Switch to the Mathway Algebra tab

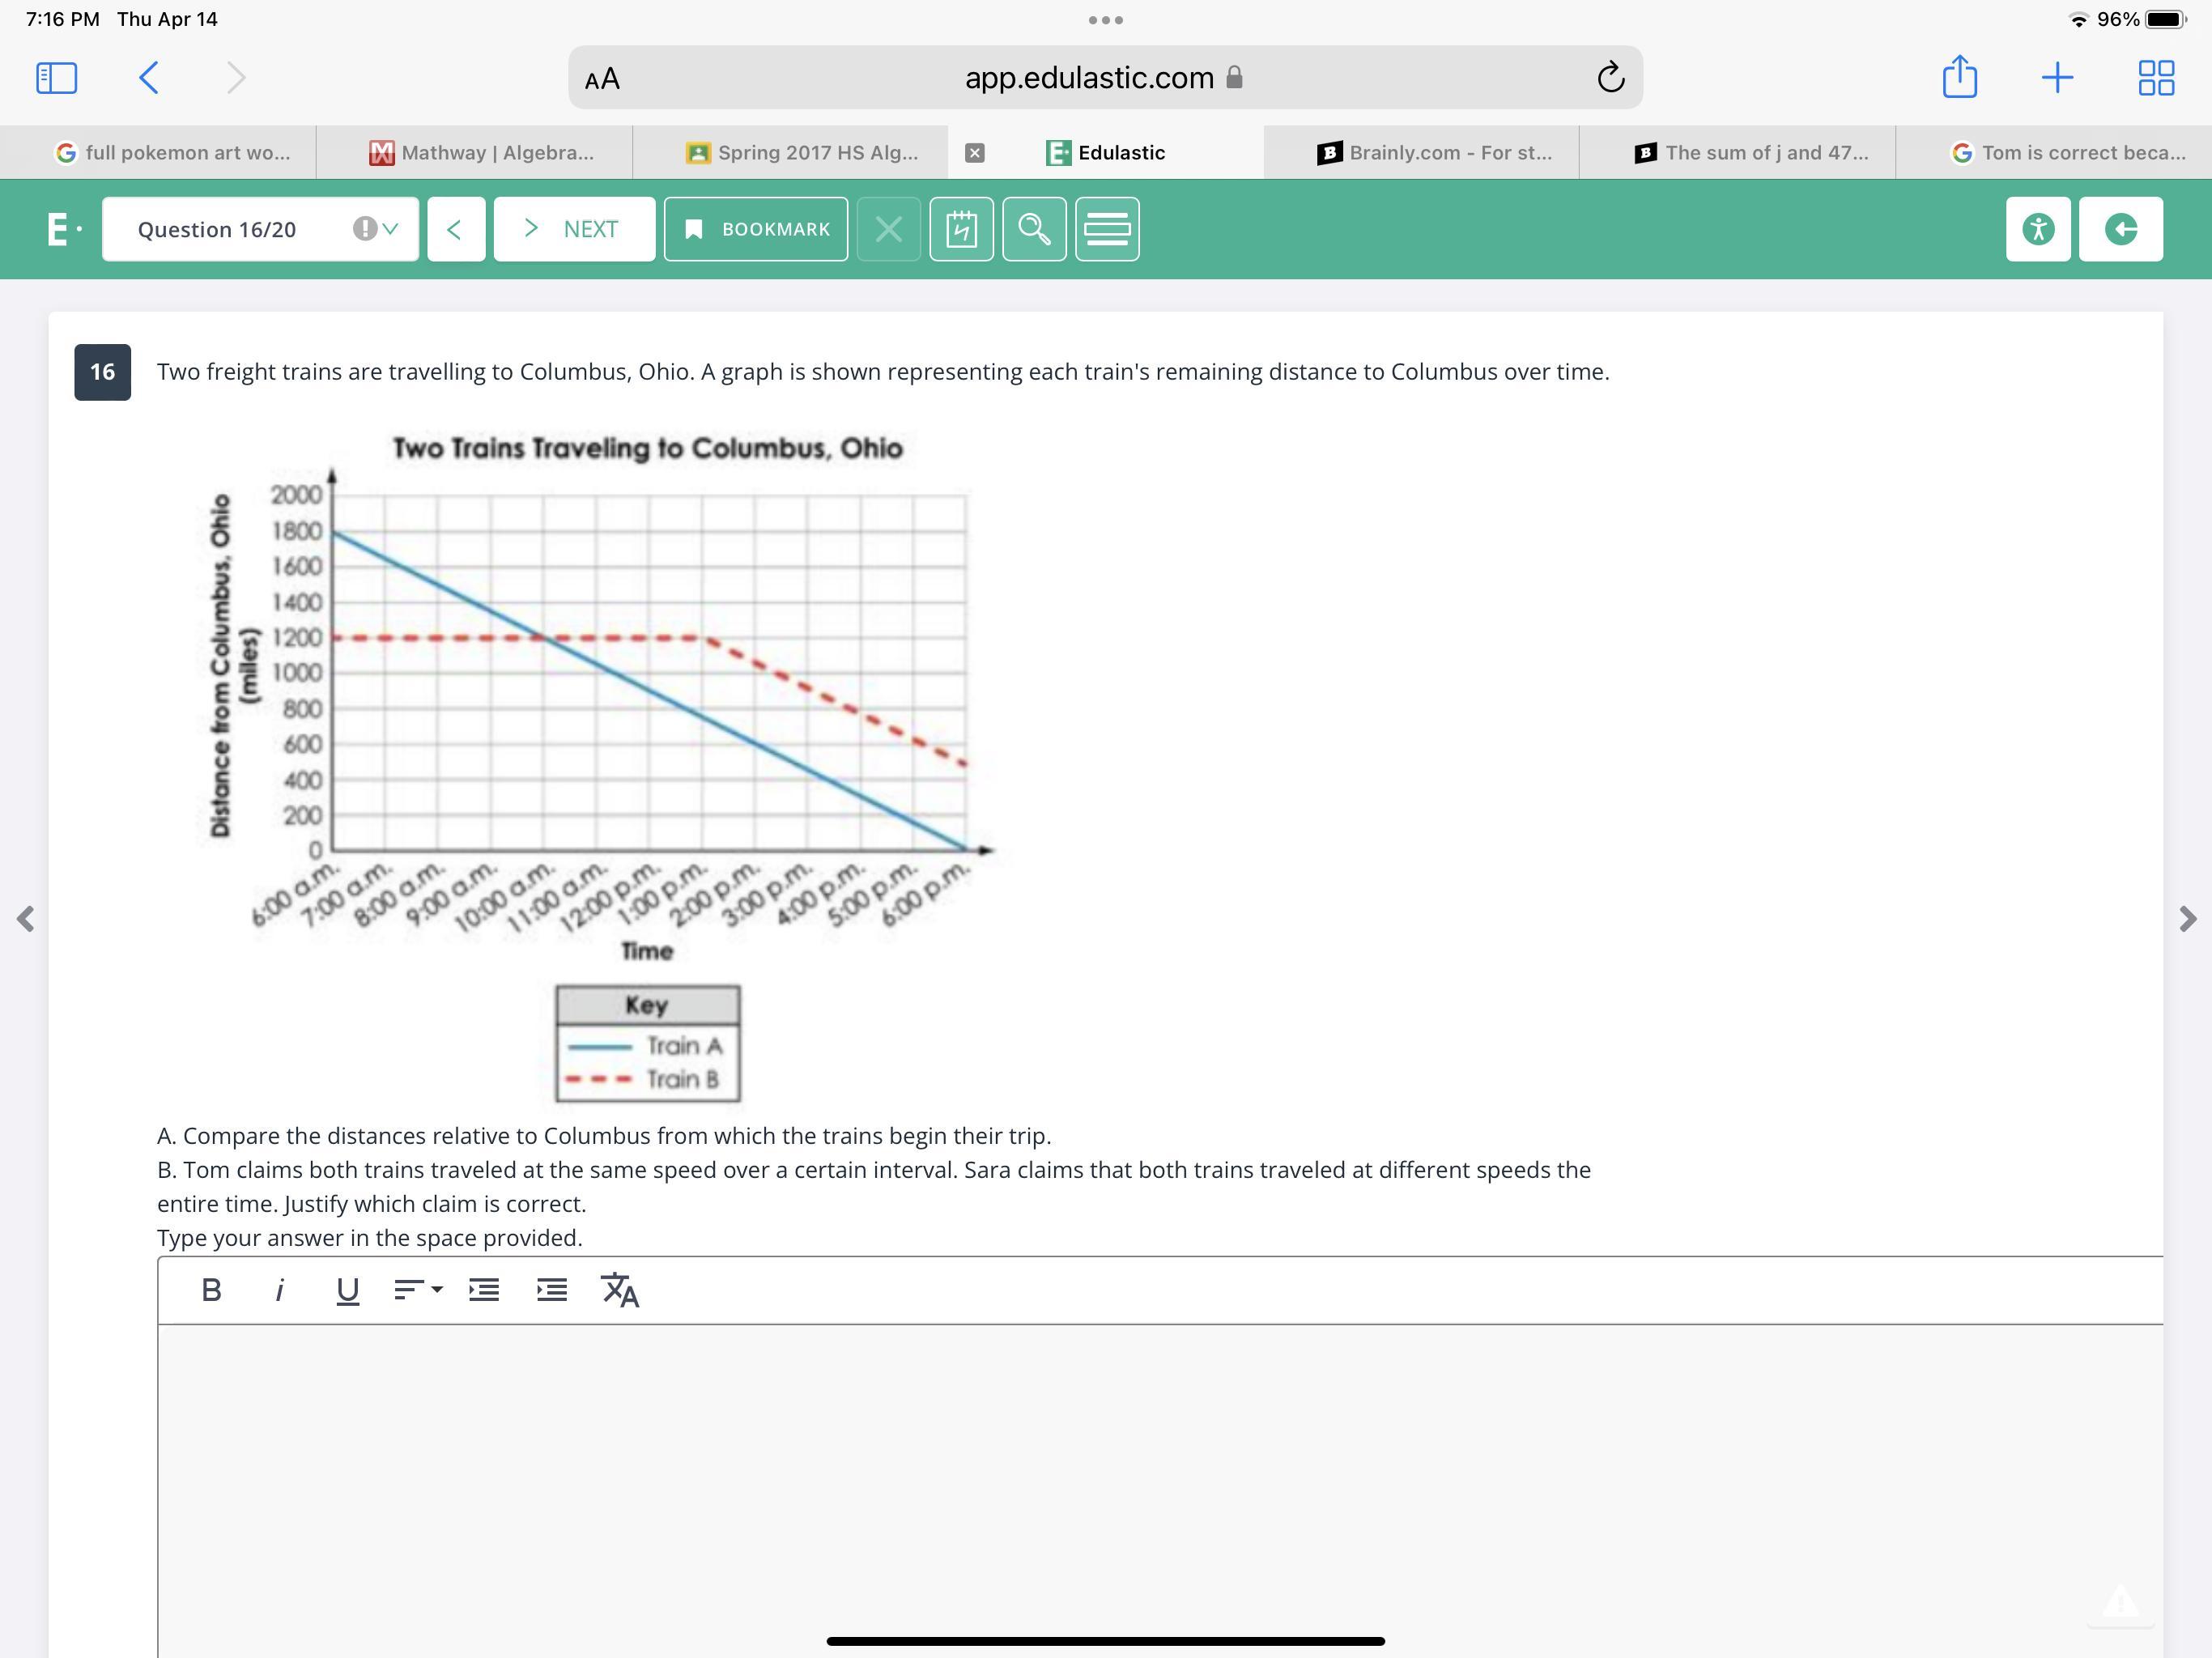482,152
